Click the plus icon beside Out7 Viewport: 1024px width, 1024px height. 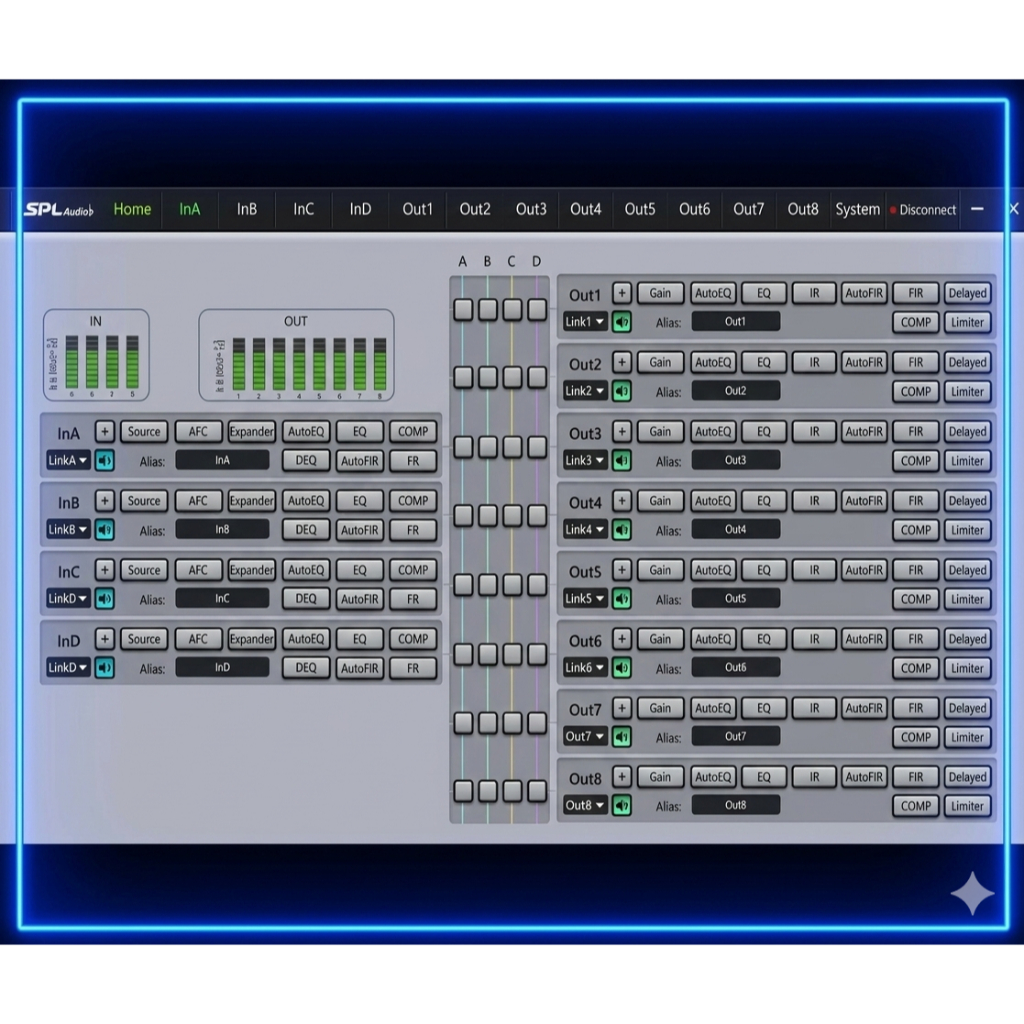pyautogui.click(x=622, y=708)
